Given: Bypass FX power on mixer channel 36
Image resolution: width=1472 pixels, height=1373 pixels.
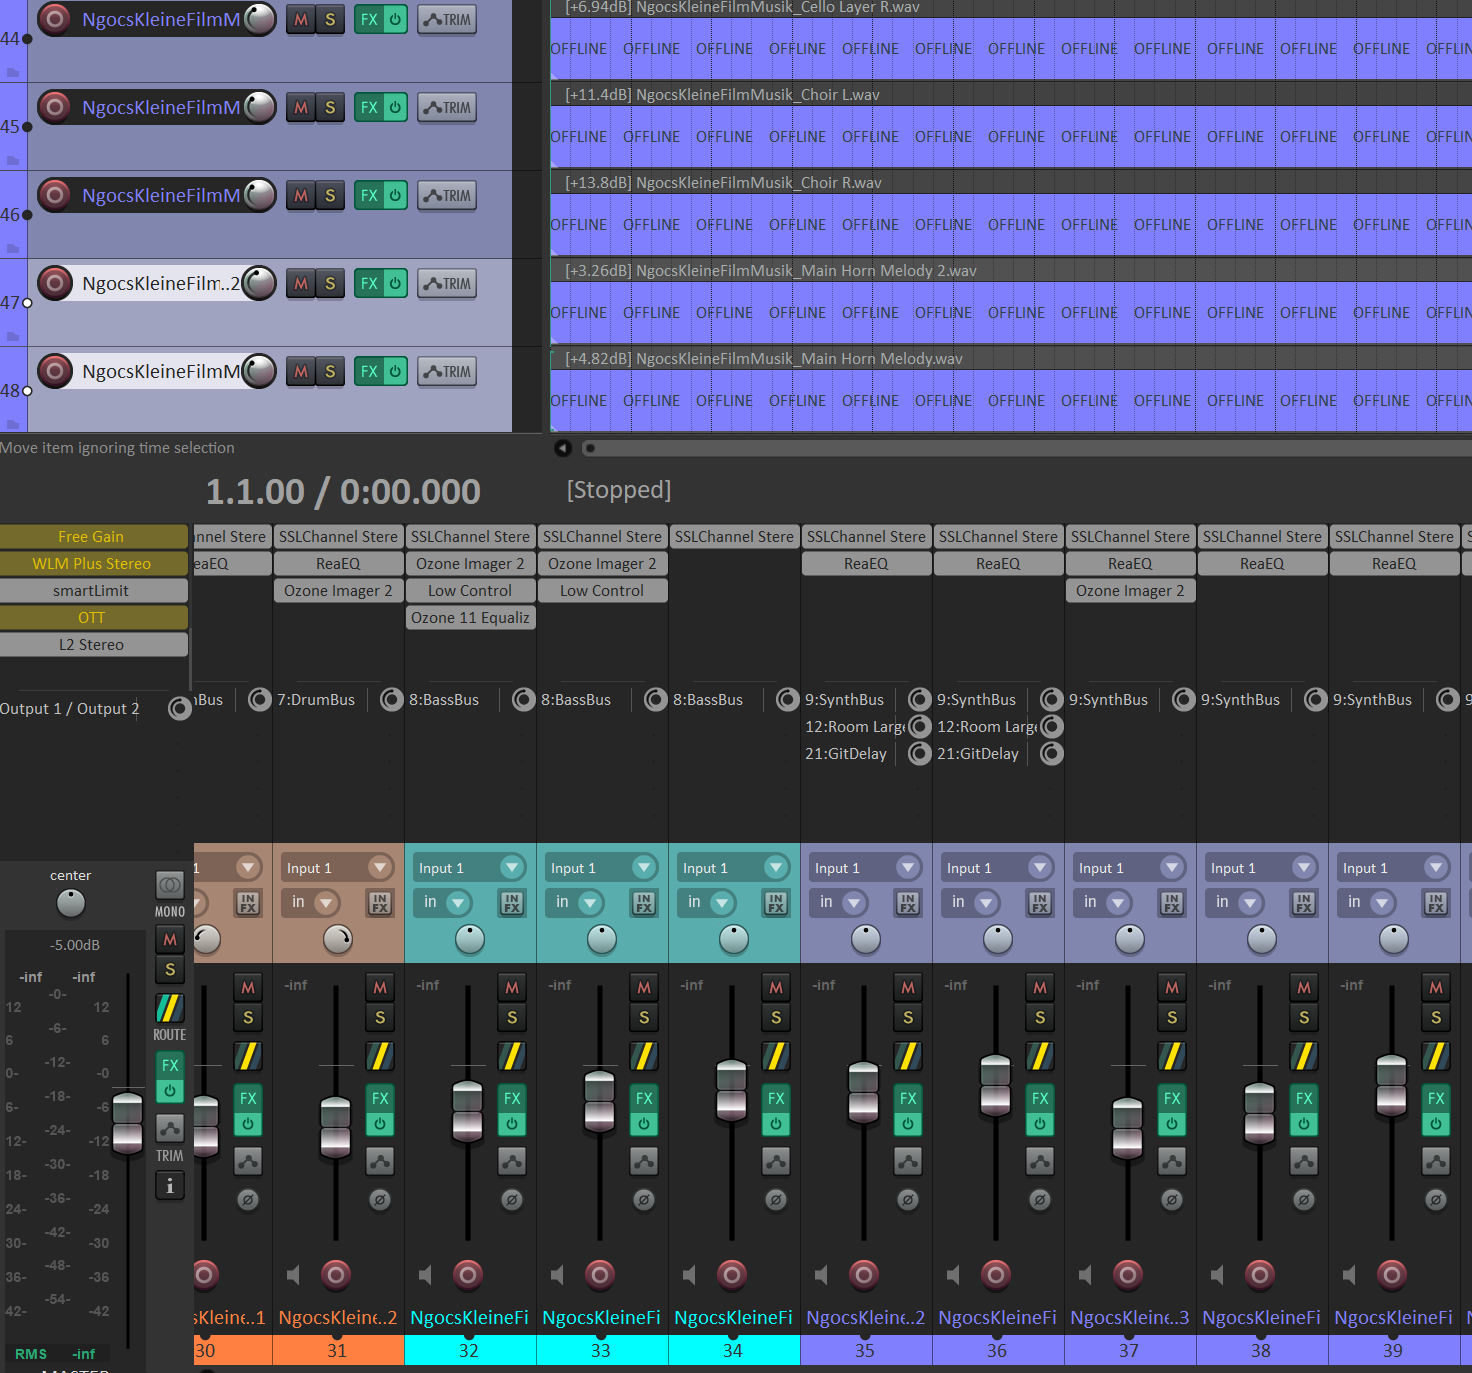Looking at the screenshot, I should coord(1040,1124).
